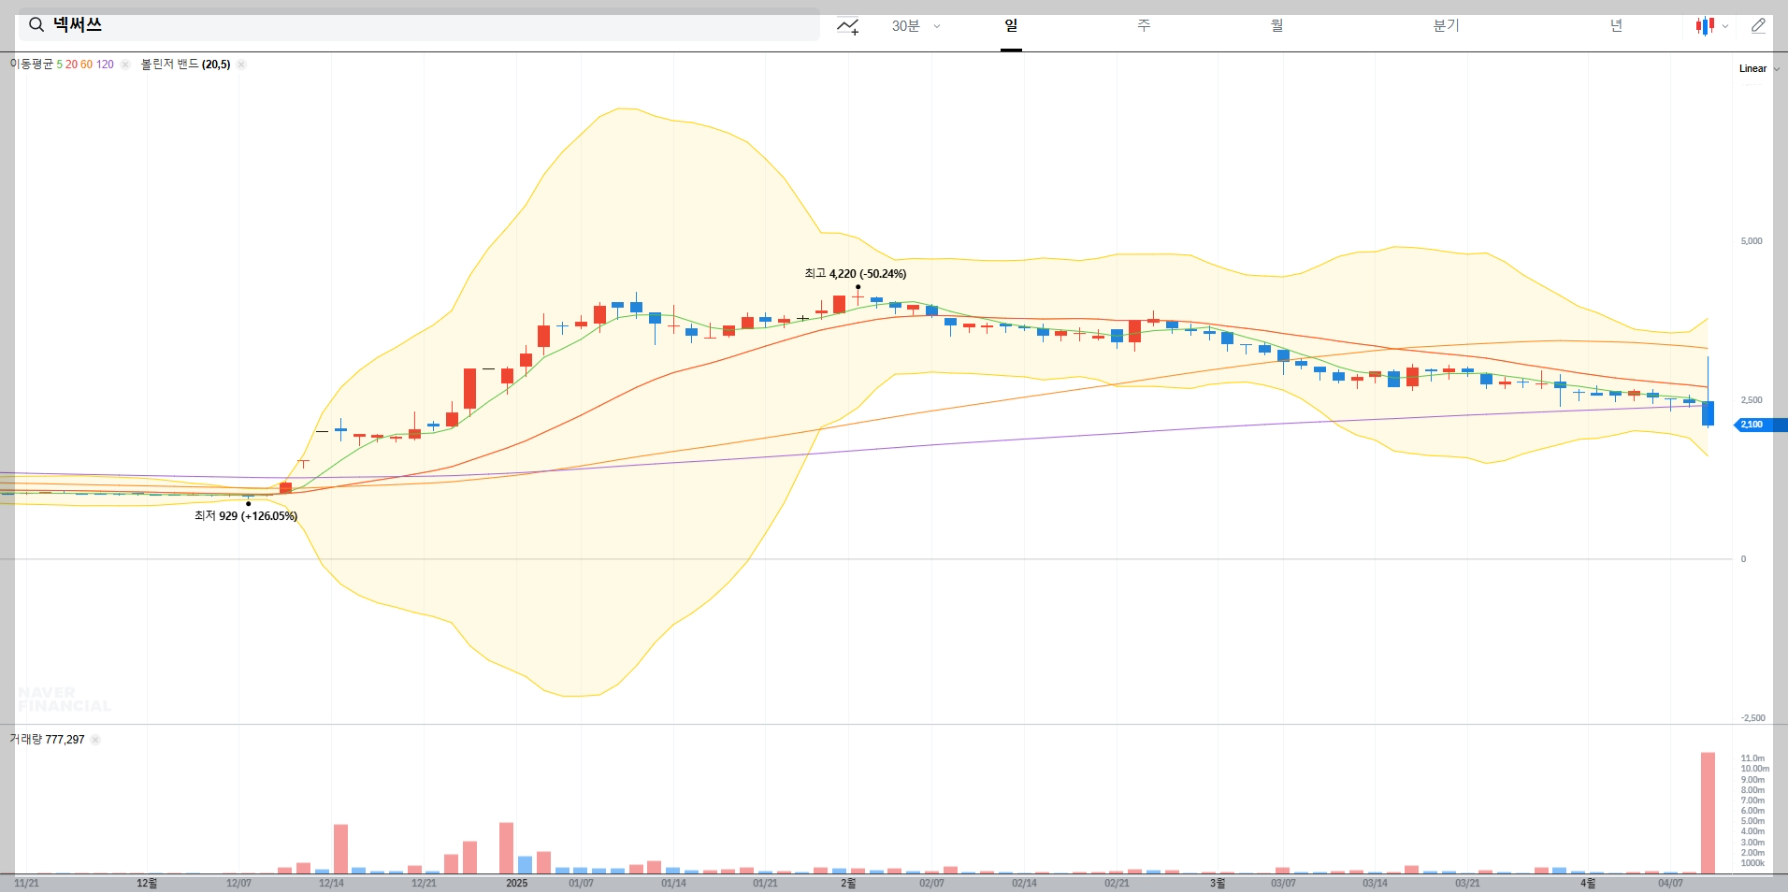1788x892 pixels.
Task: Click the current price tag 2,100
Action: pyautogui.click(x=1761, y=425)
